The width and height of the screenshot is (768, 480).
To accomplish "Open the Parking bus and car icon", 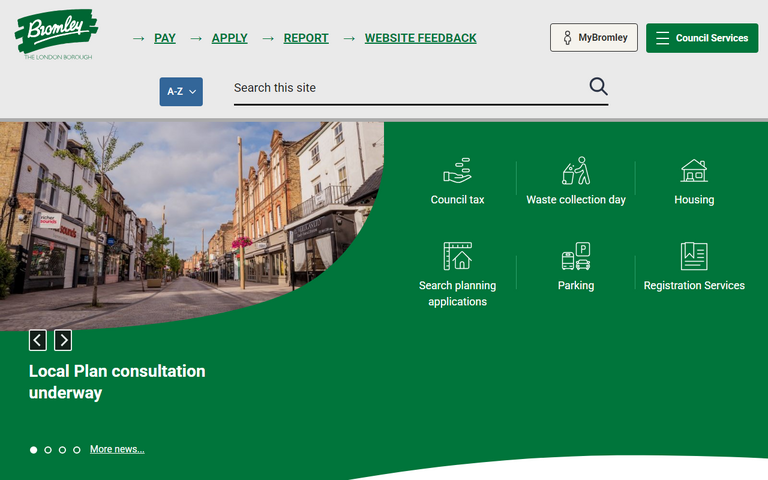I will 576,256.
